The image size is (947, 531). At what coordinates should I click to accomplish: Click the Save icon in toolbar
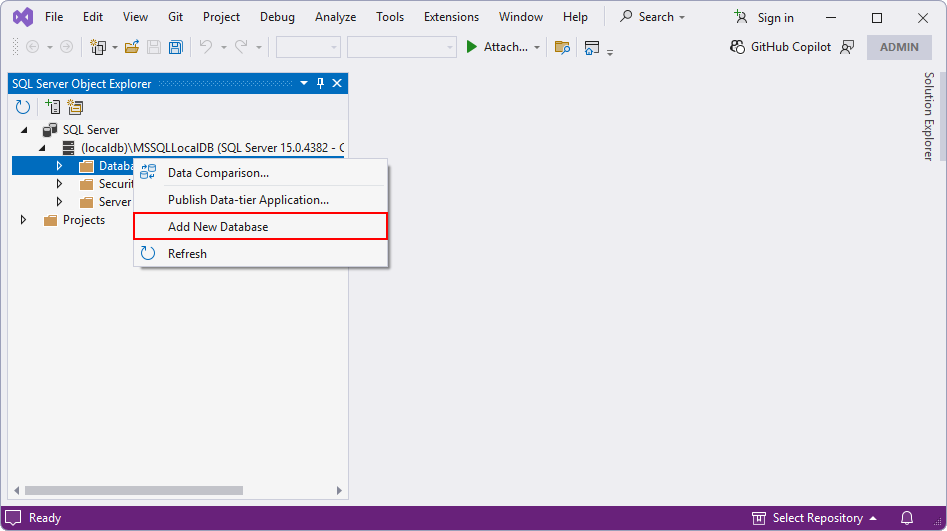point(154,47)
